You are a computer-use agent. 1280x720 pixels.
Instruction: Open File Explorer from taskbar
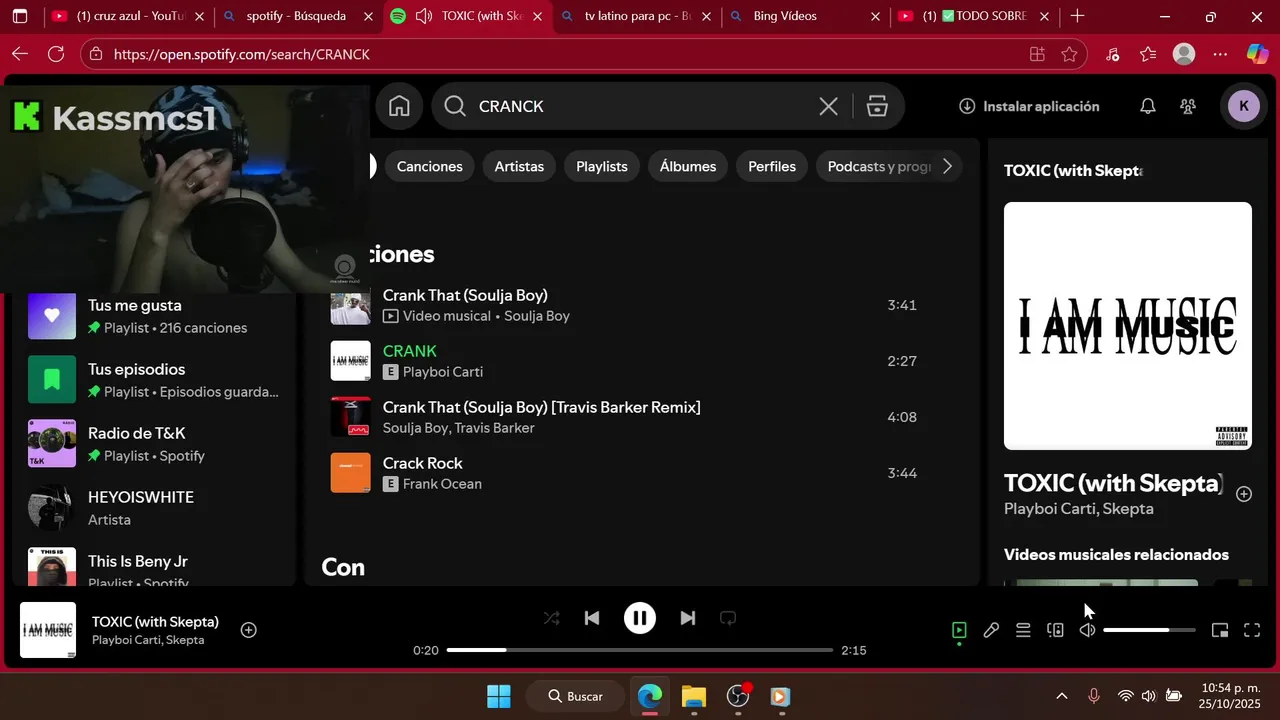coord(694,696)
